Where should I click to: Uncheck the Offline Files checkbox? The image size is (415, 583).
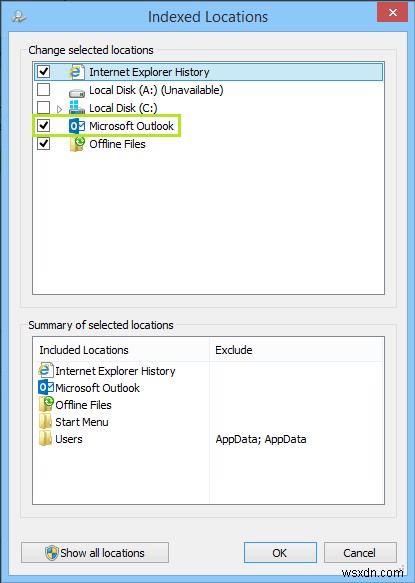[x=44, y=144]
